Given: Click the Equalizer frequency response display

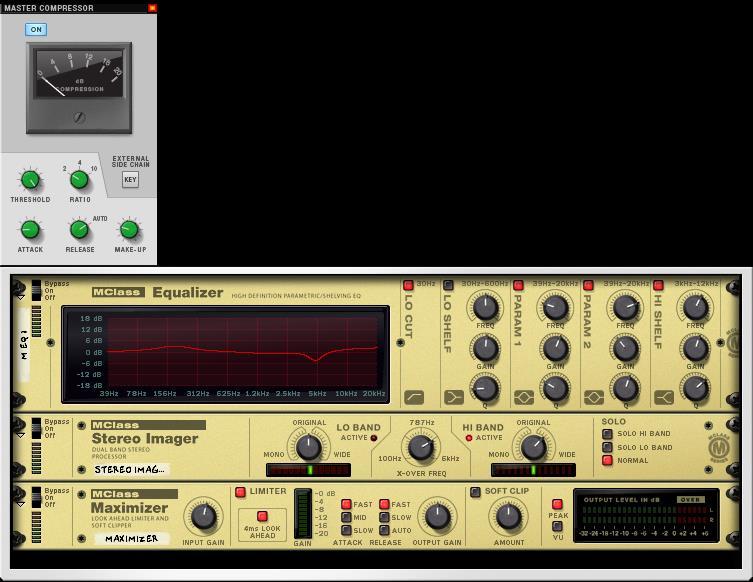Looking at the screenshot, I should click(226, 354).
